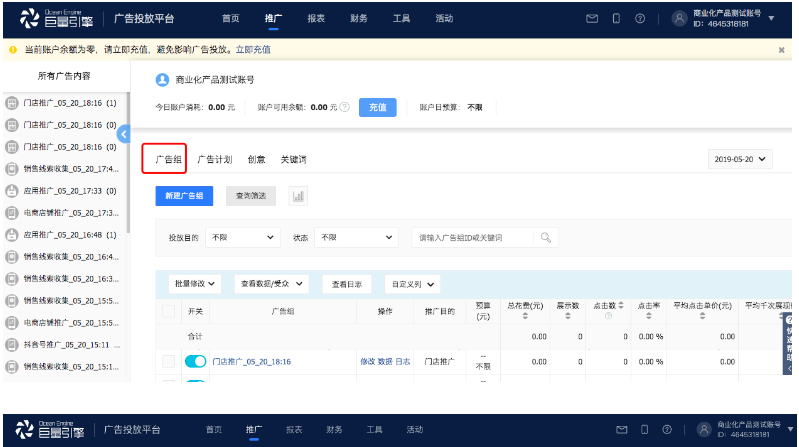Click icon of 抖音号推广_05_20_15:11 in sidebar
Viewport: 799px width, 447px height.
(x=12, y=345)
